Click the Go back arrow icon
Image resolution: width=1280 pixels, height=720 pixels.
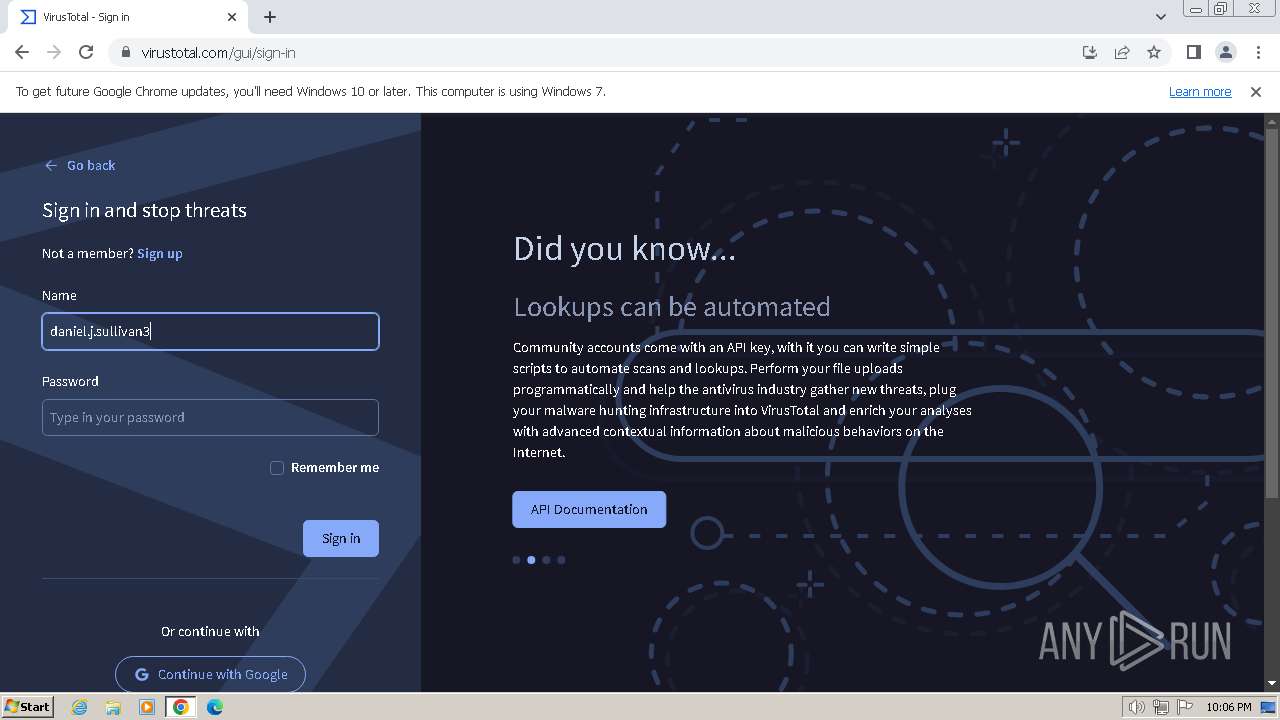(x=51, y=165)
